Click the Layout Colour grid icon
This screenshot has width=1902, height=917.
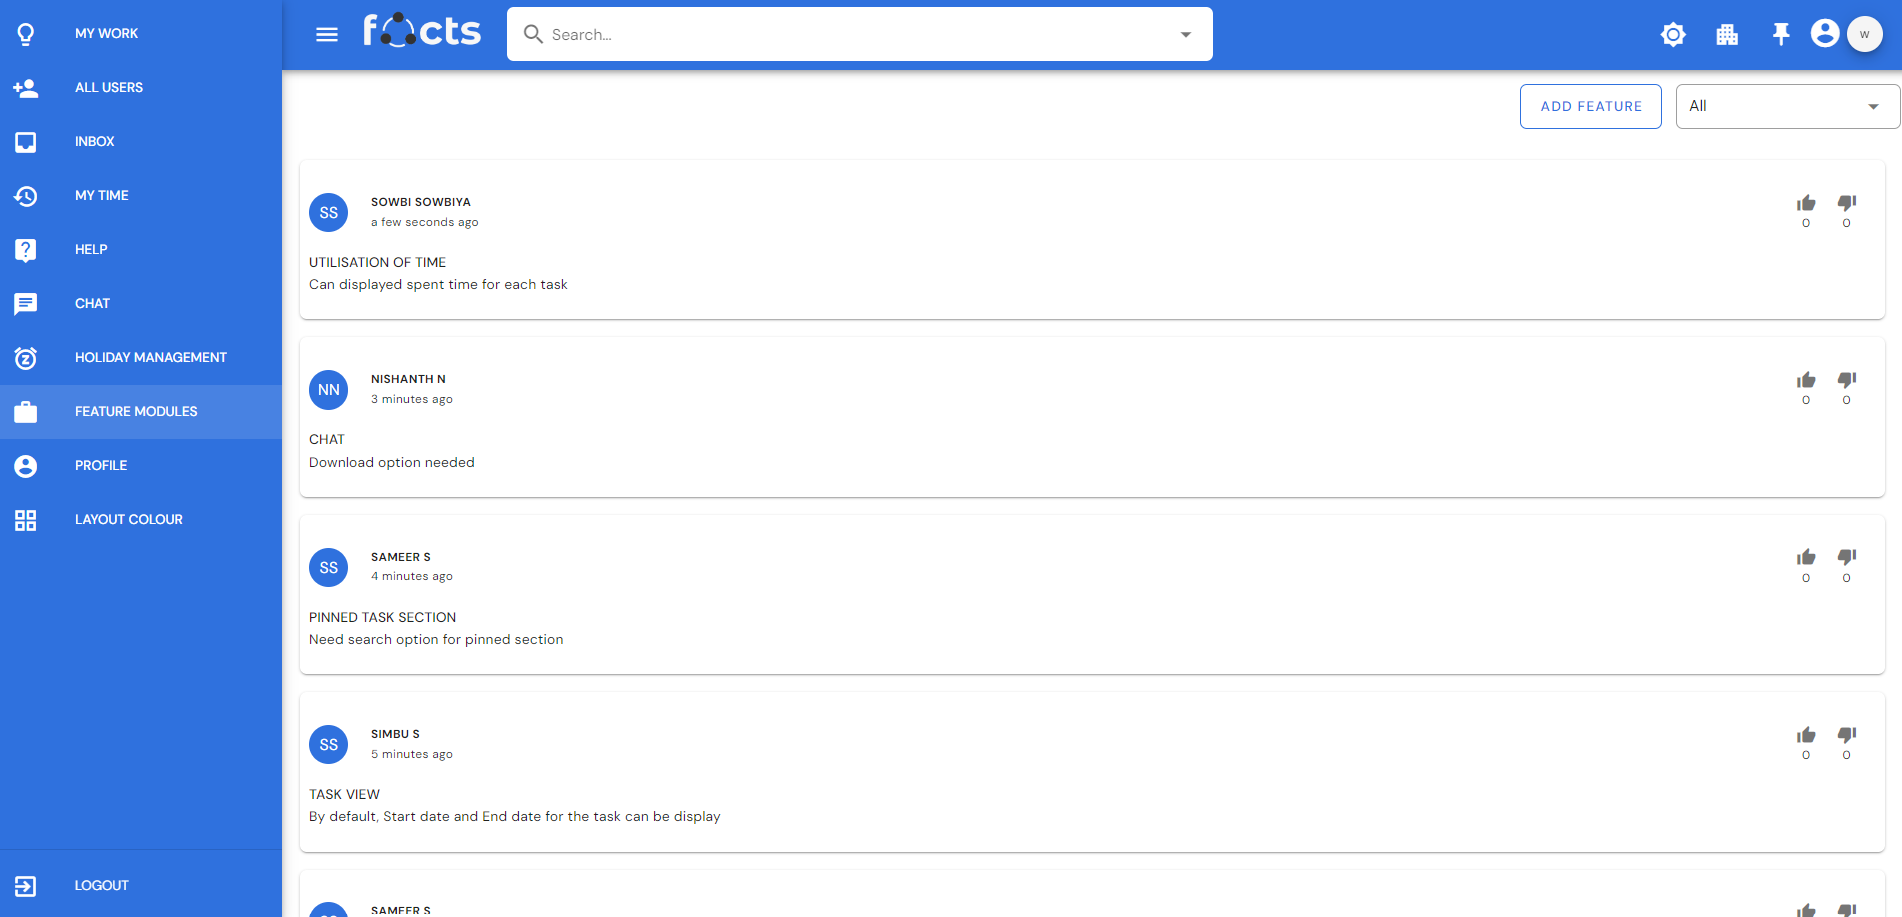click(x=26, y=520)
